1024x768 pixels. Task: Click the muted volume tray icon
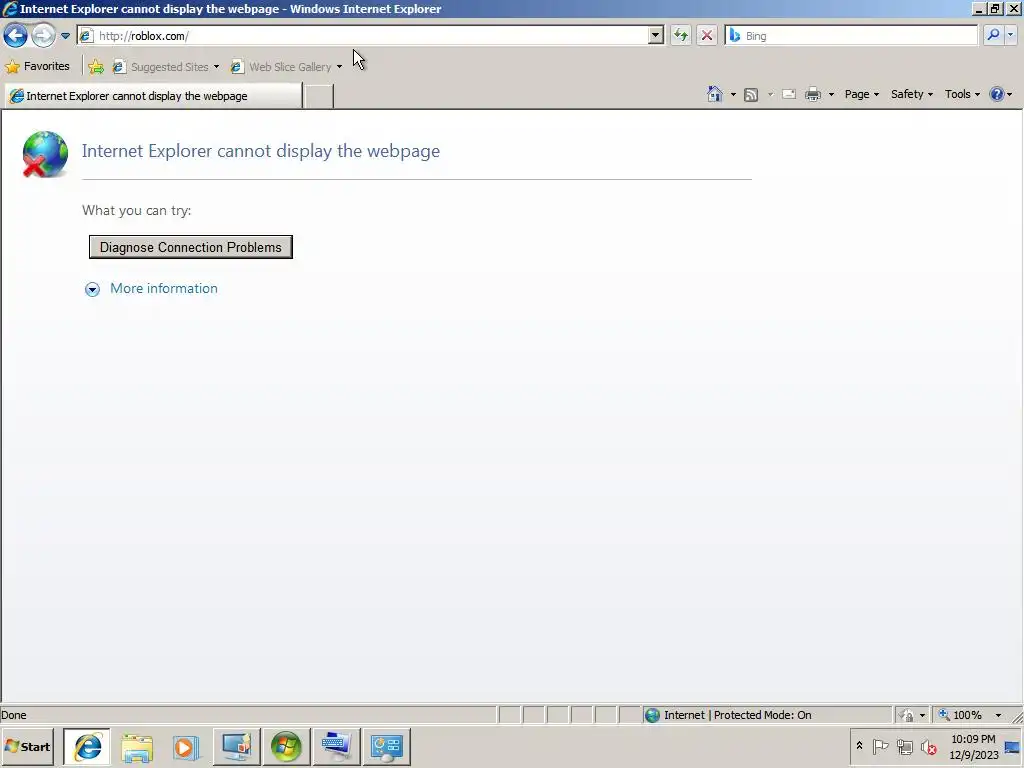coord(928,746)
